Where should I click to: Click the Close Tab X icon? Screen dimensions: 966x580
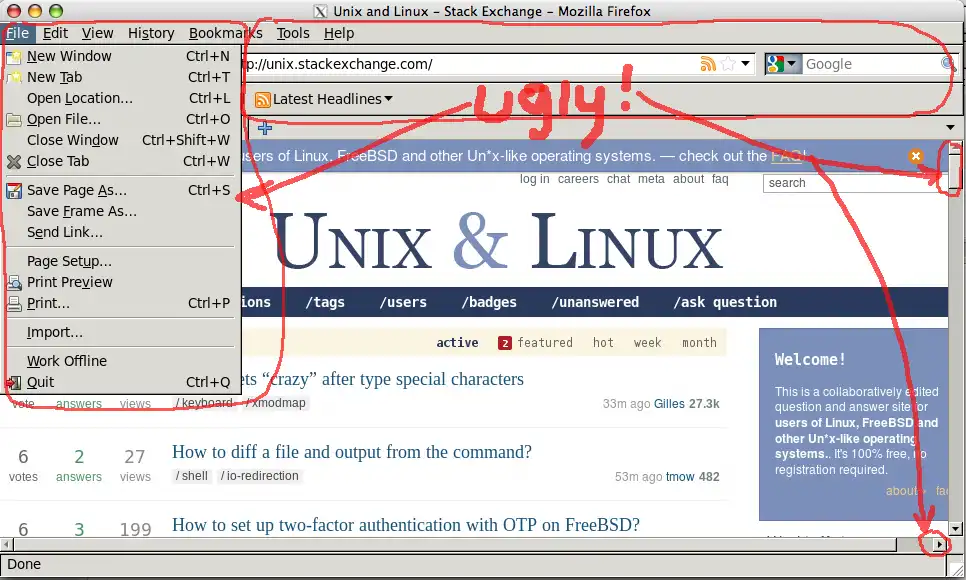[x=14, y=161]
